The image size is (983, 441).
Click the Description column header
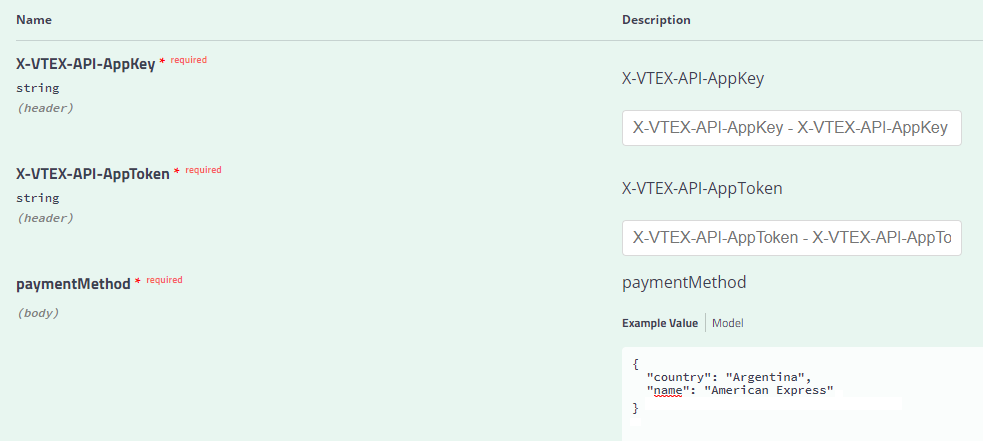(656, 20)
